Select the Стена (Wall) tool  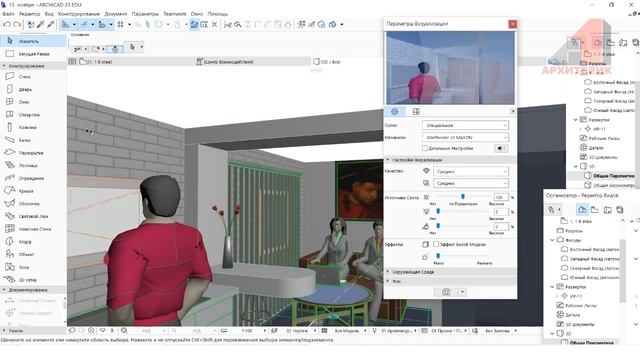[33, 76]
